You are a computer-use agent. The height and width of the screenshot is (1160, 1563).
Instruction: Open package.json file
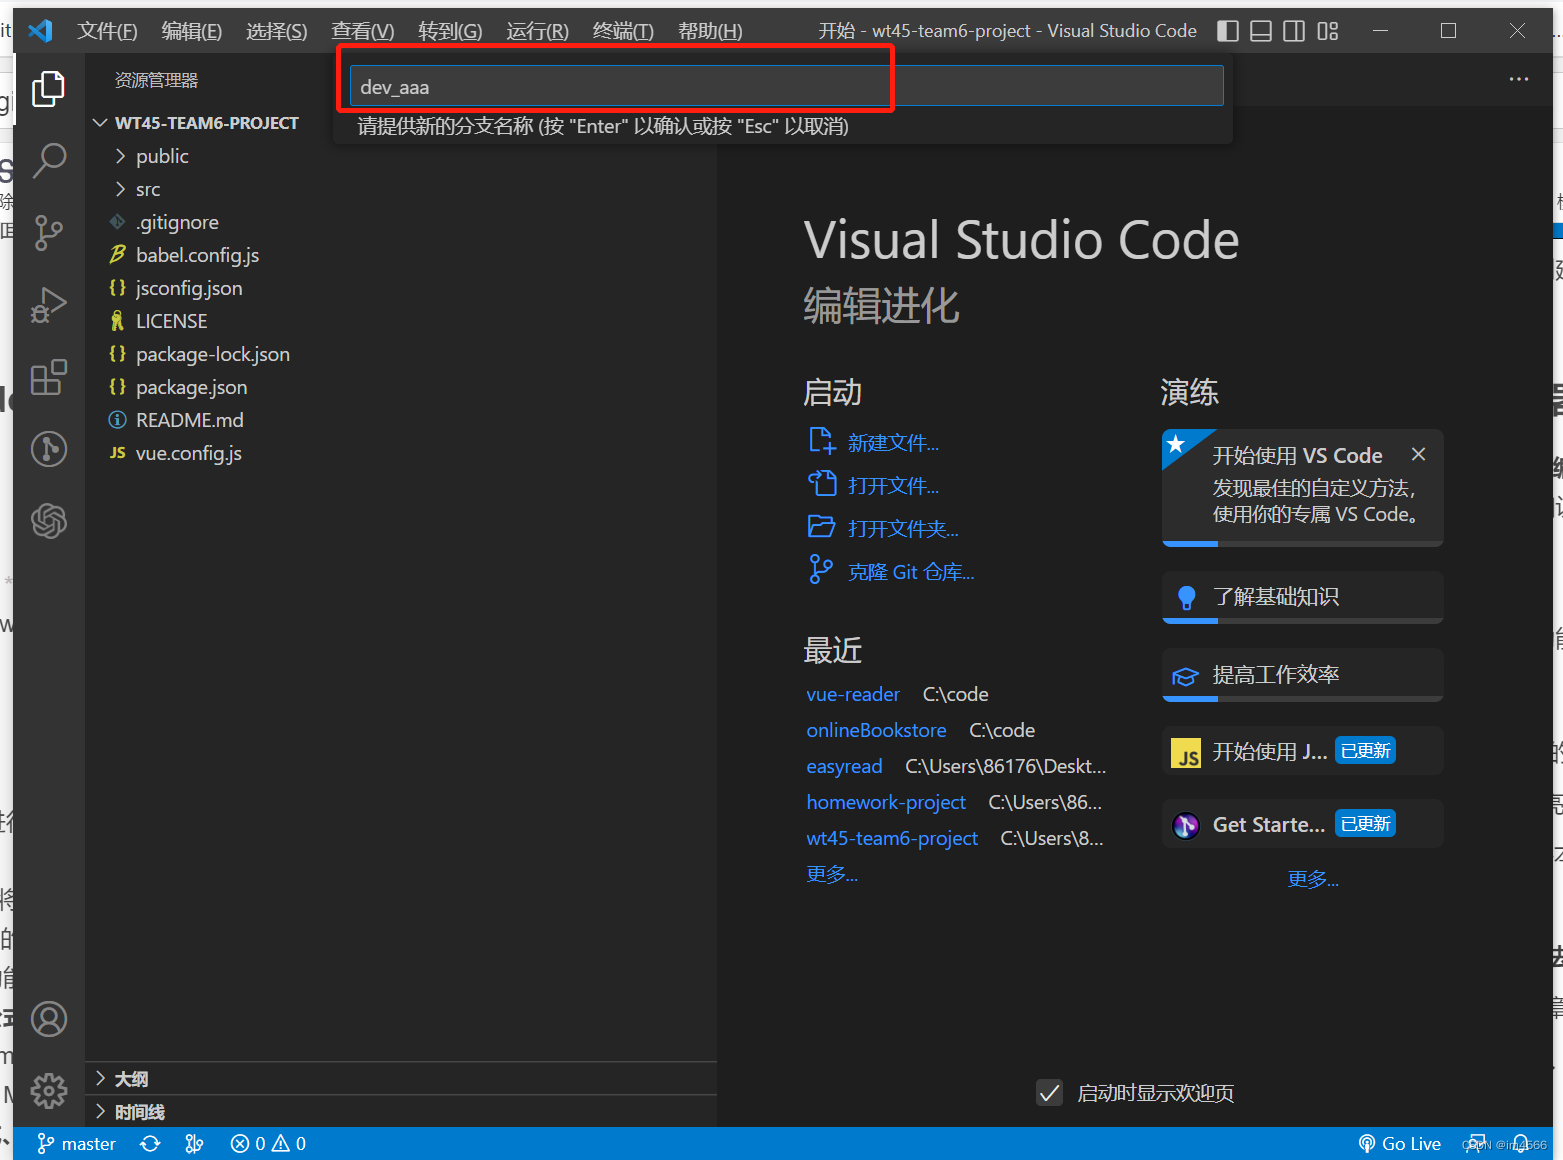pyautogui.click(x=191, y=387)
